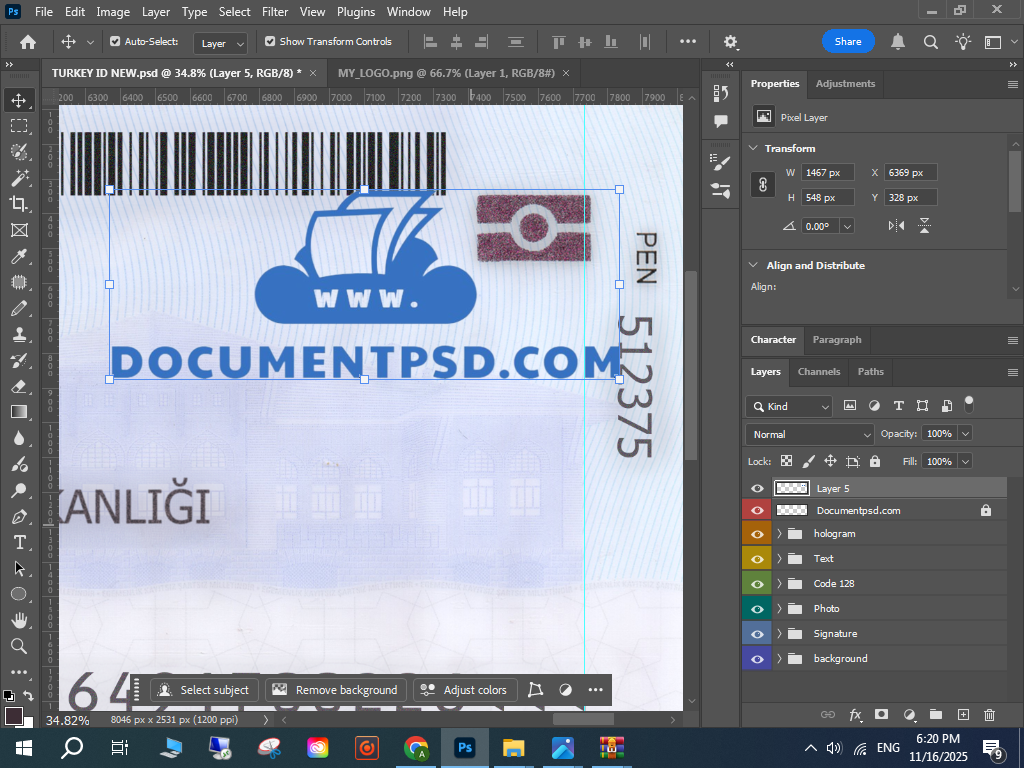
Task: Switch to the Channels tab
Action: pos(818,372)
